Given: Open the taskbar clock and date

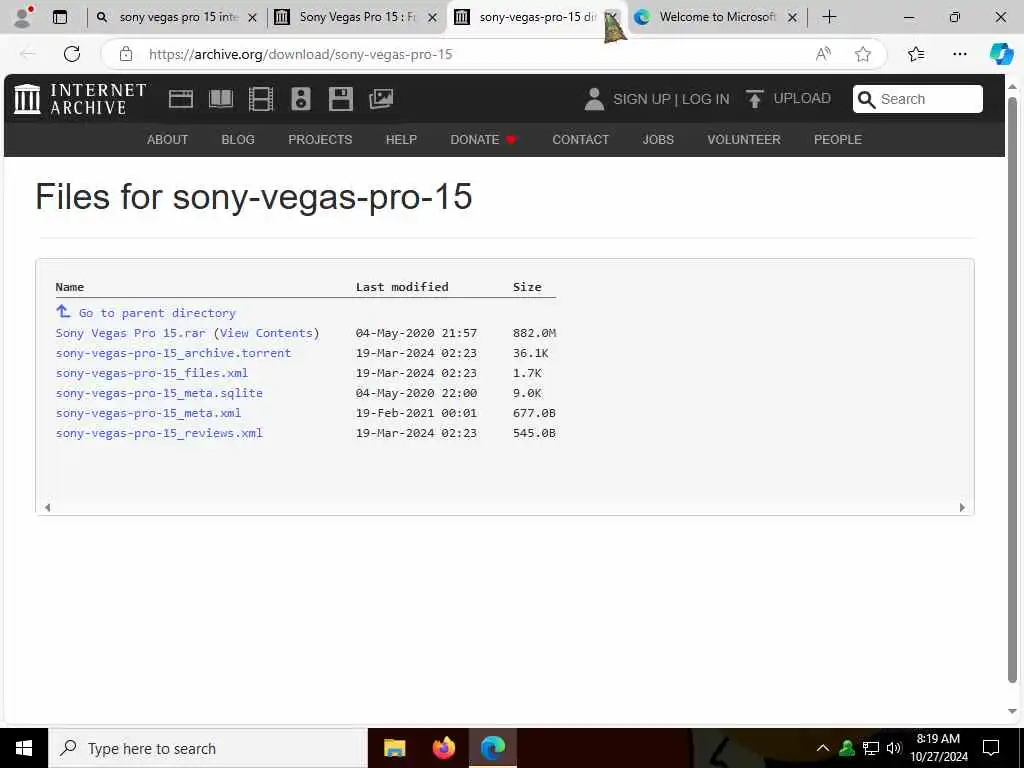Looking at the screenshot, I should coord(938,748).
